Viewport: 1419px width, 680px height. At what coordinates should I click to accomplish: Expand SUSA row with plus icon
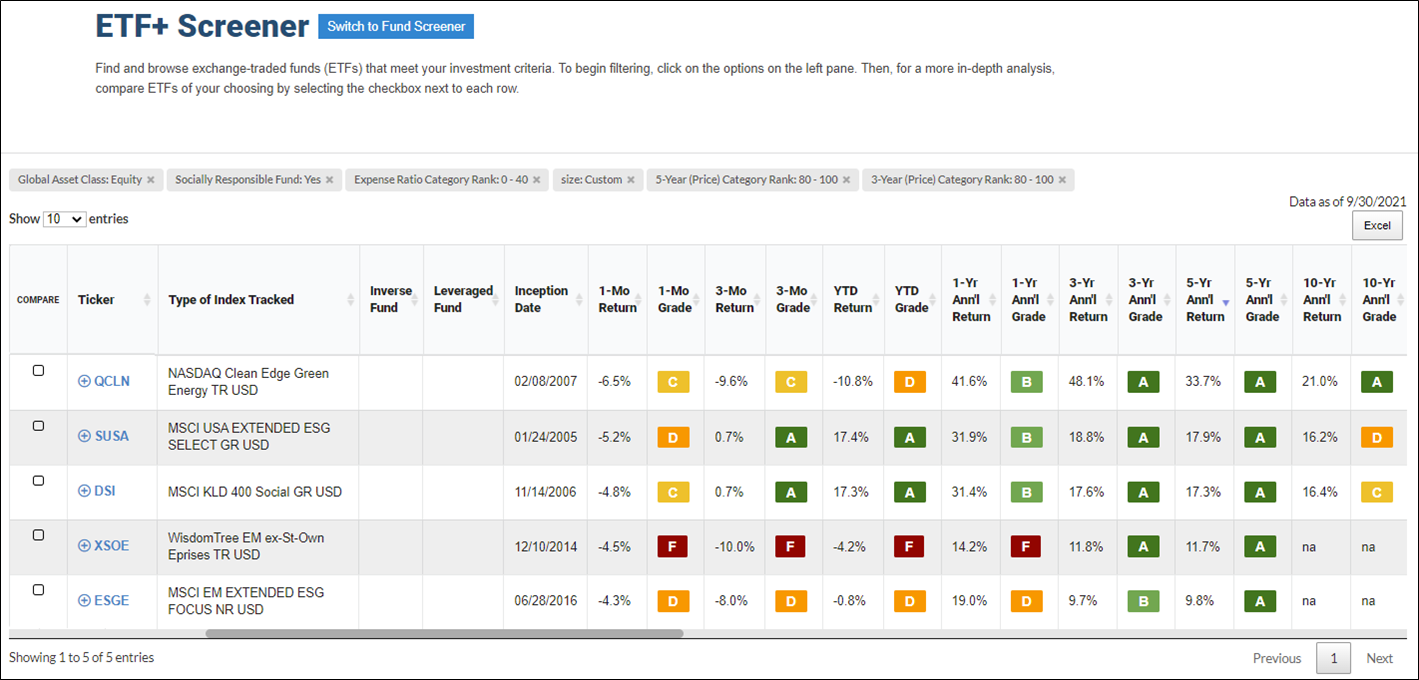[84, 436]
